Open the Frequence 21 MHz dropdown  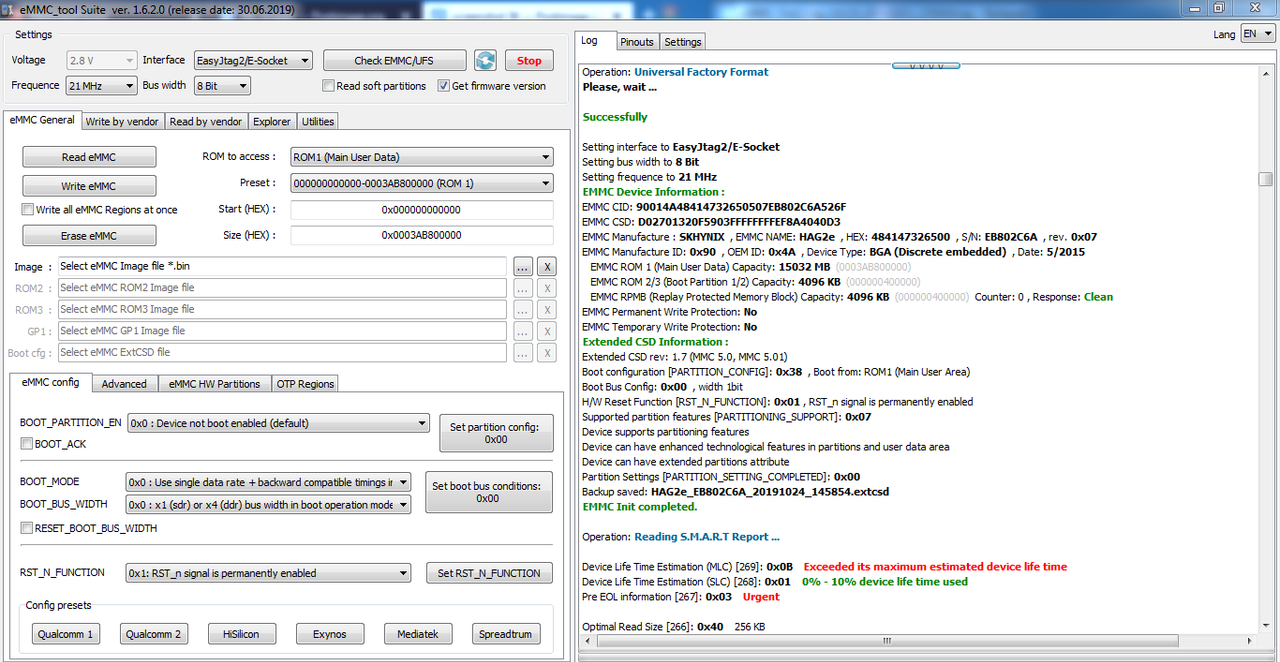[x=101, y=86]
